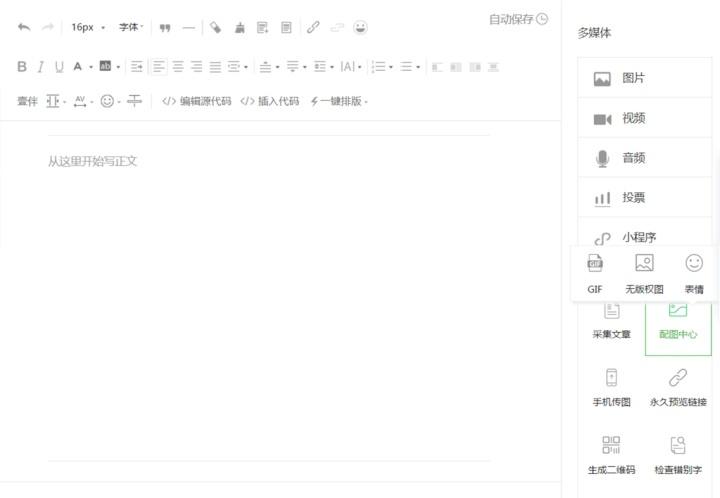Choose 无版权图 copyright-free images

click(644, 274)
